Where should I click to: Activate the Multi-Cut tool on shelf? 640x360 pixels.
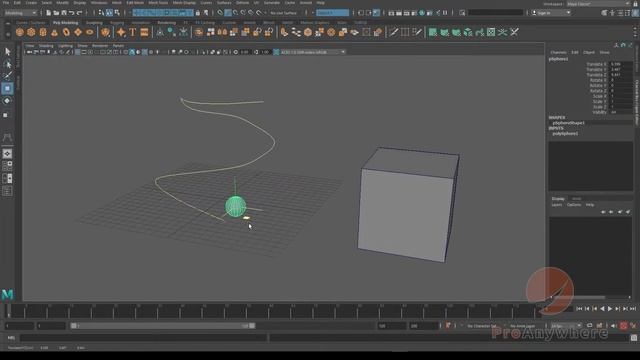click(x=393, y=32)
